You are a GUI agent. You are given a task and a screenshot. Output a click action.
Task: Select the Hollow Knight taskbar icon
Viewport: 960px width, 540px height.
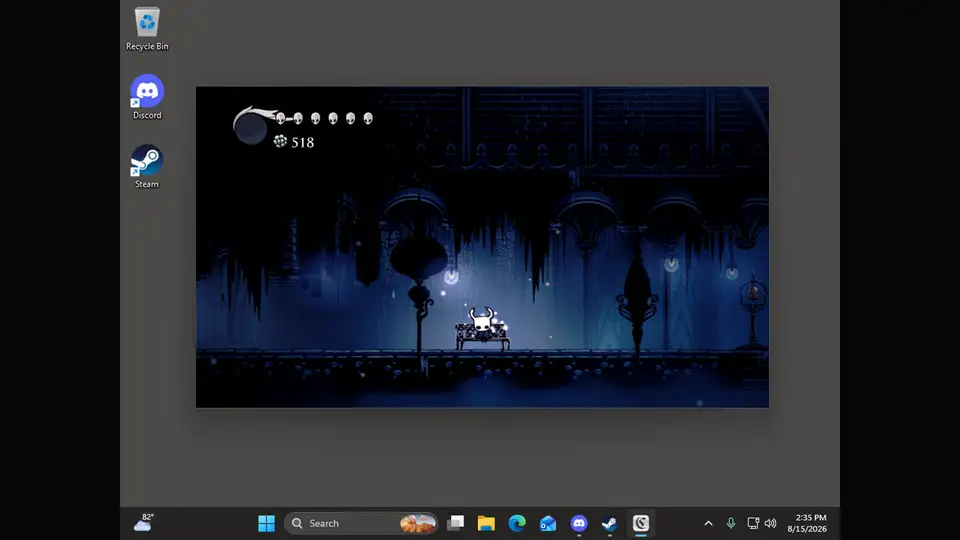pos(641,523)
